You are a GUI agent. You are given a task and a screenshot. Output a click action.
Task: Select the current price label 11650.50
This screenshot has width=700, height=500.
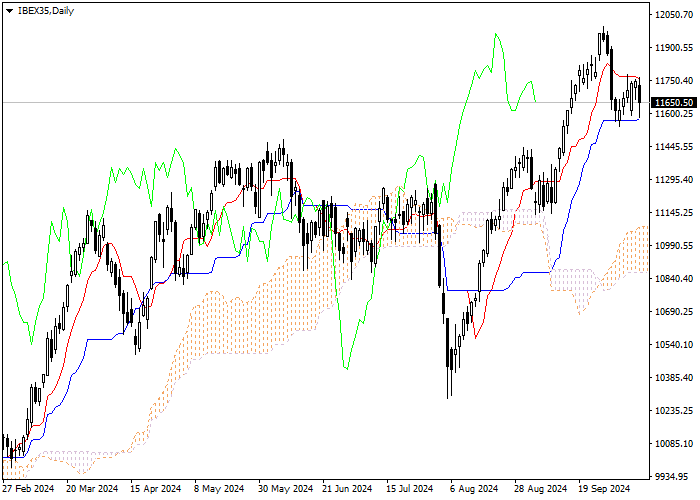coord(674,103)
